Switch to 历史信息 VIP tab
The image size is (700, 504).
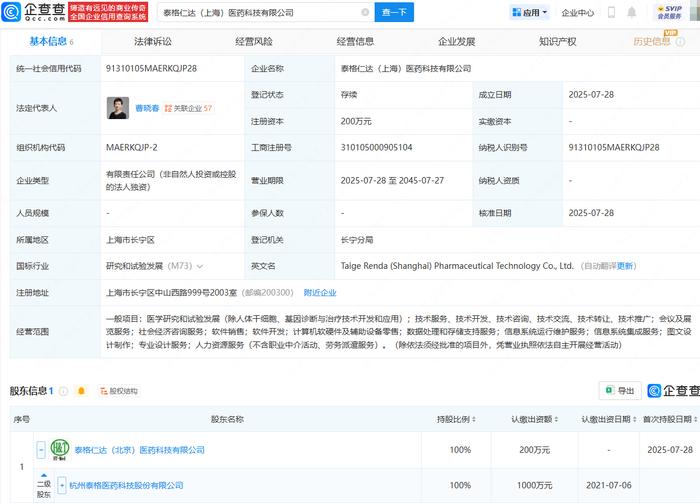652,42
